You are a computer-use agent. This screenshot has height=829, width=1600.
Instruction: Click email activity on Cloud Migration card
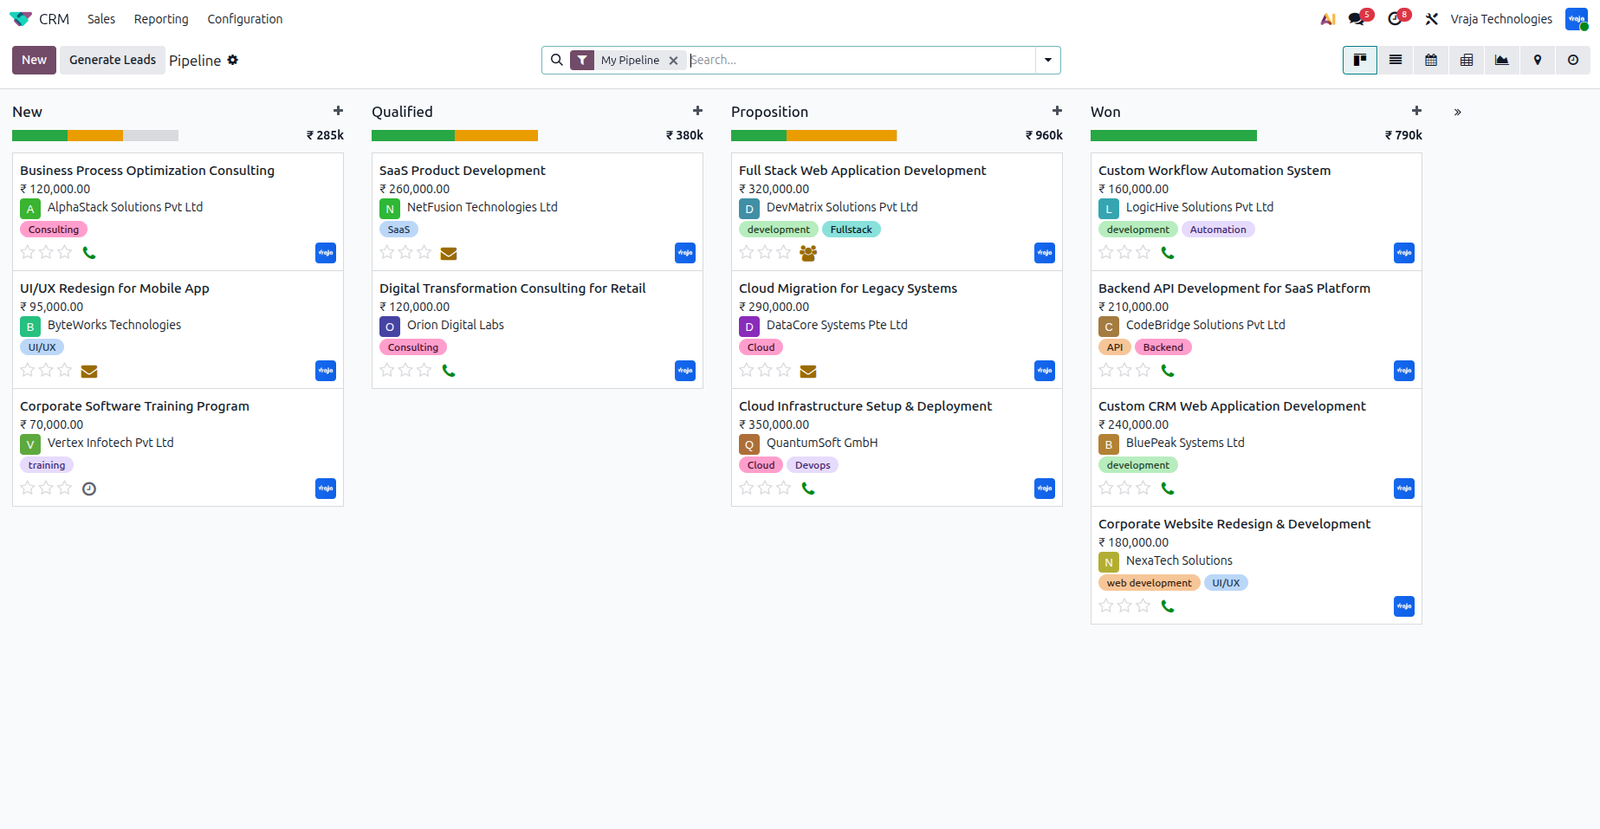point(808,371)
